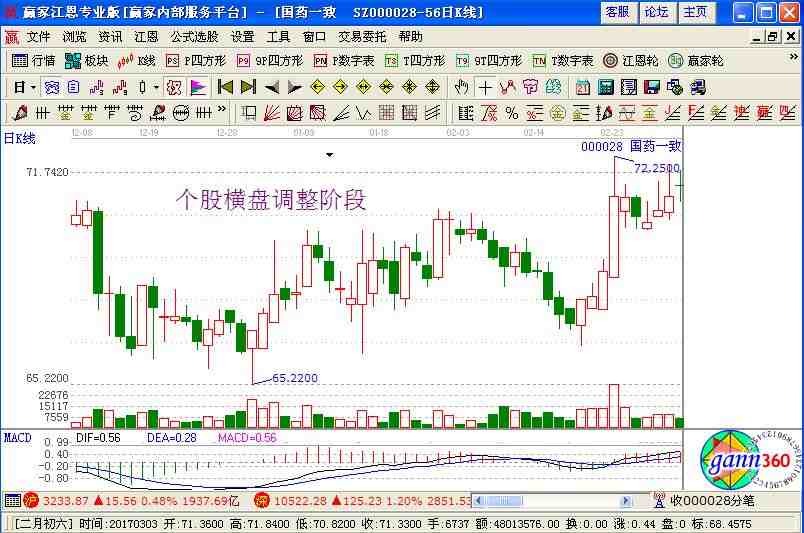
Task: Open the 9P四方形 tool
Action: [270, 61]
